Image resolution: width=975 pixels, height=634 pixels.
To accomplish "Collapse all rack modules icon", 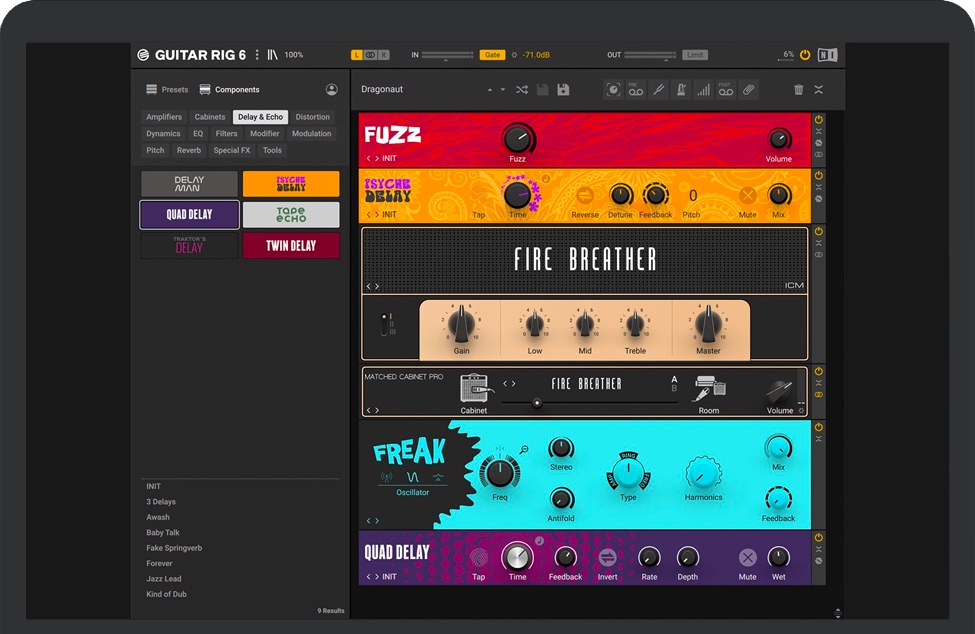I will pos(818,90).
